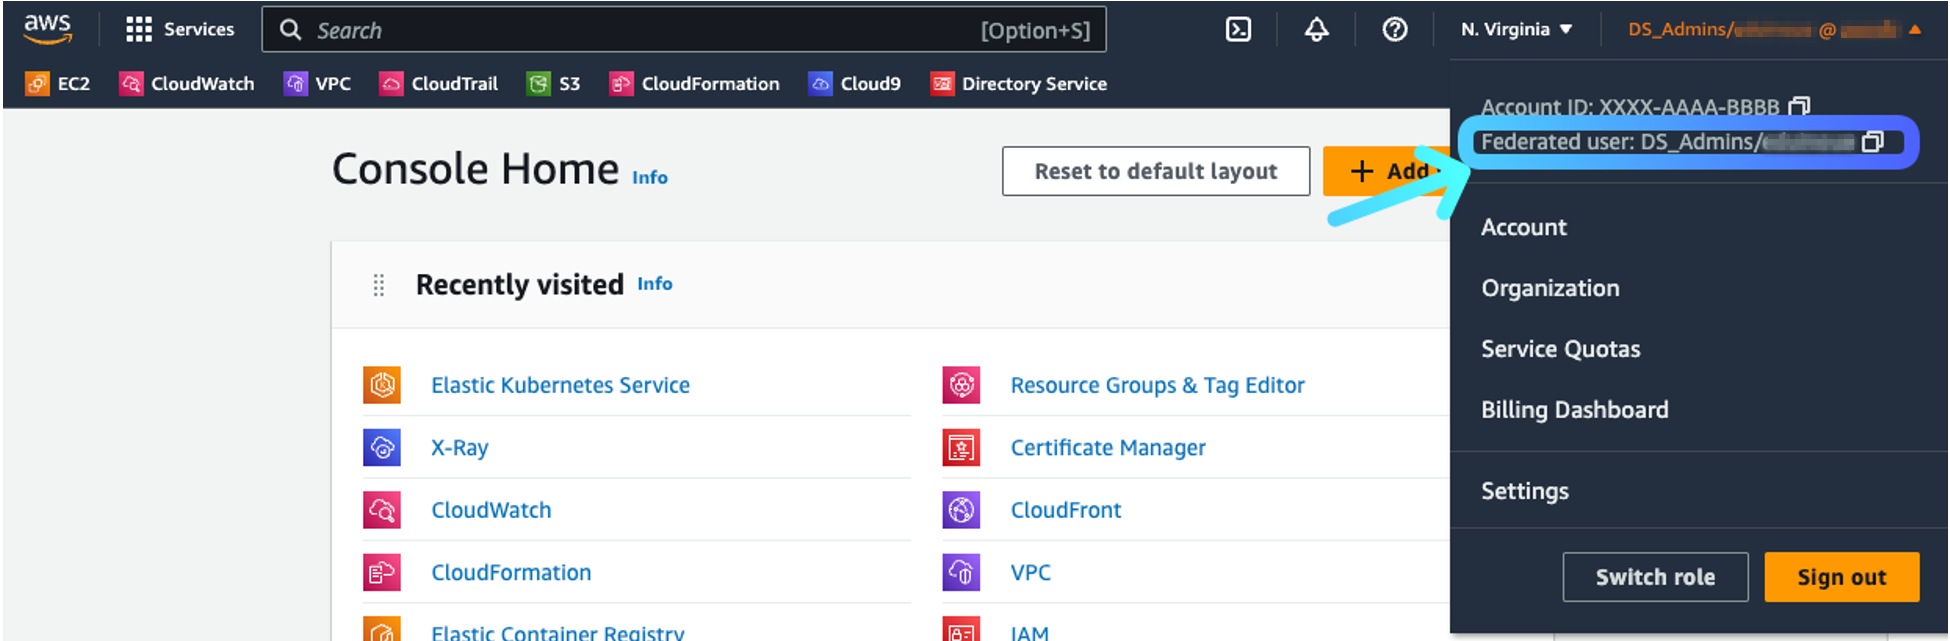Click the CloudFront service icon

point(961,510)
